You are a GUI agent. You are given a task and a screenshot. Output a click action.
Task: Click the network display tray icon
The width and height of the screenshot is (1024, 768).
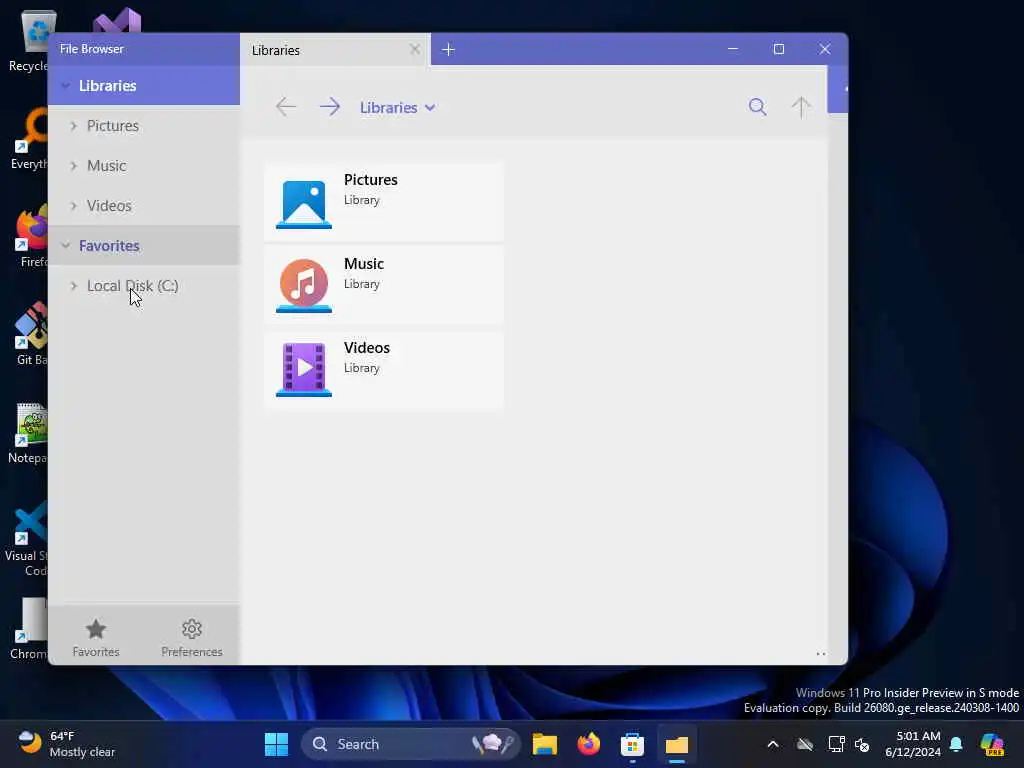836,744
